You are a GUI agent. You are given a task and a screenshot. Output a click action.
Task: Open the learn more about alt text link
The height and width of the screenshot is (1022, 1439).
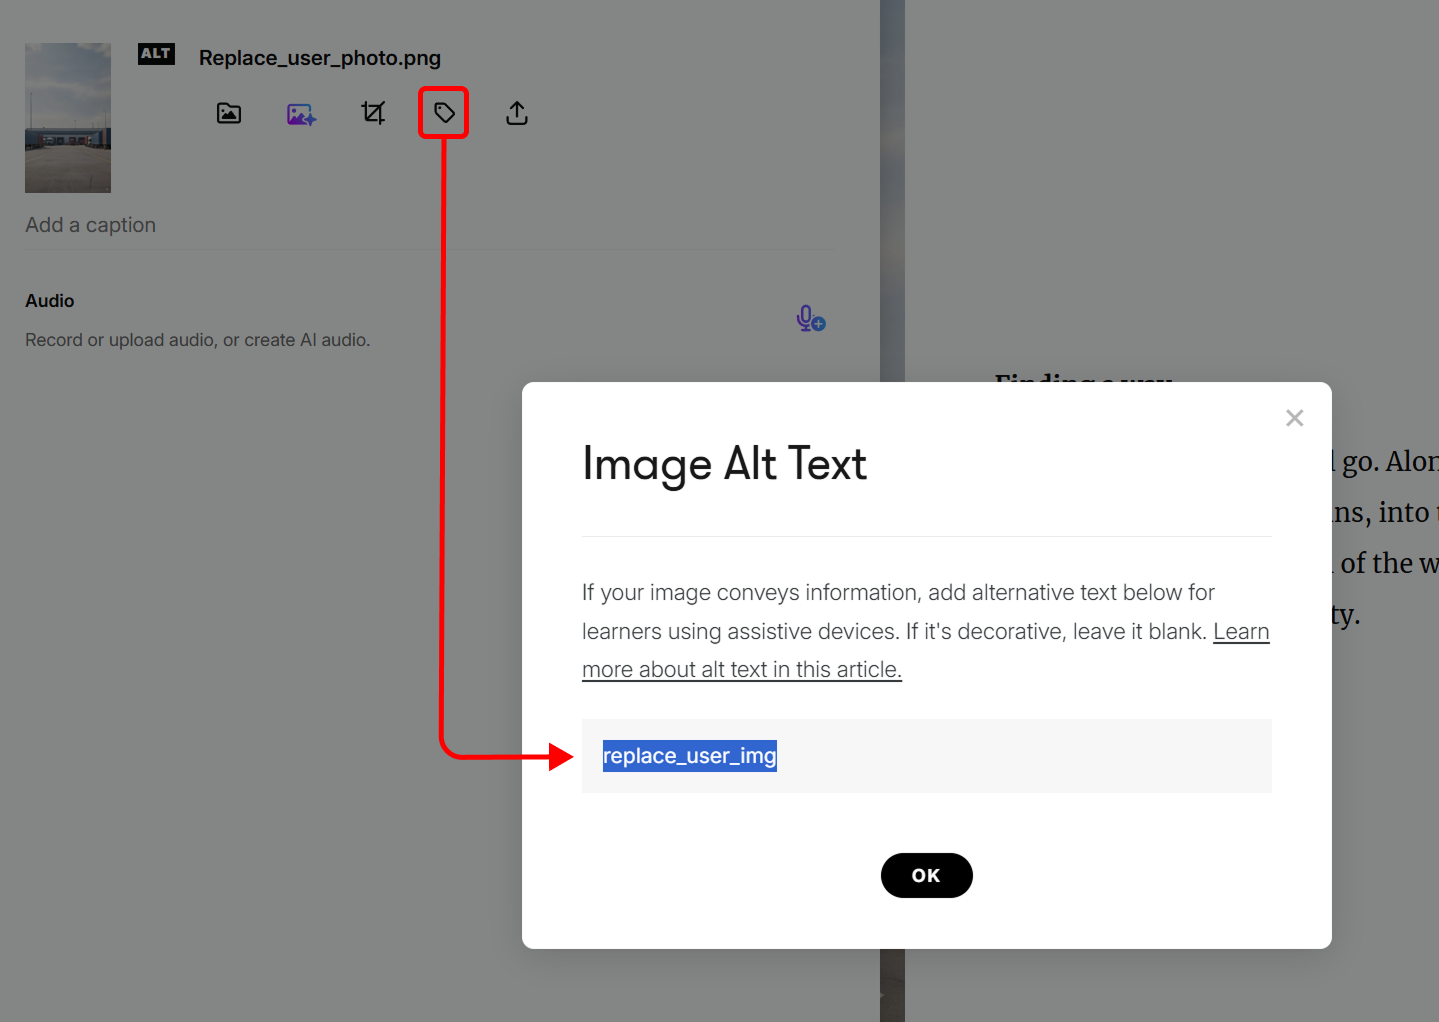741,670
